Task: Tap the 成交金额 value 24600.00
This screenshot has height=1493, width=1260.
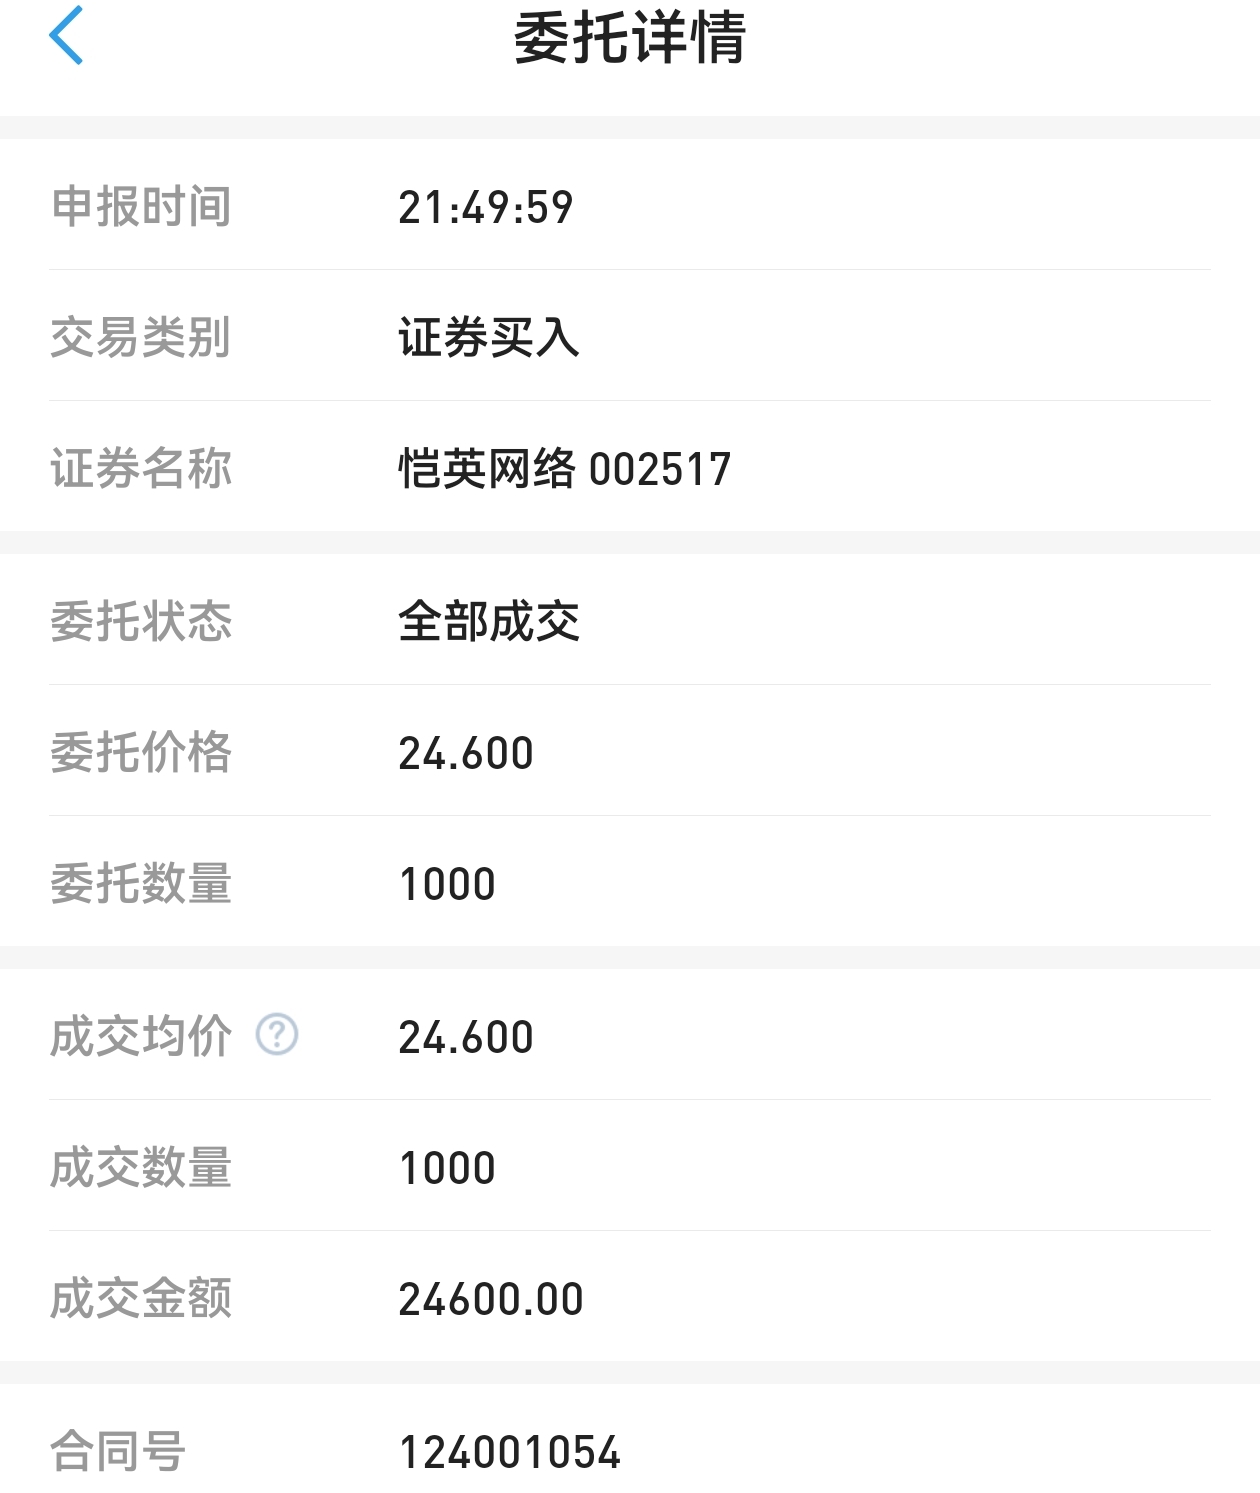Action: tap(491, 1299)
